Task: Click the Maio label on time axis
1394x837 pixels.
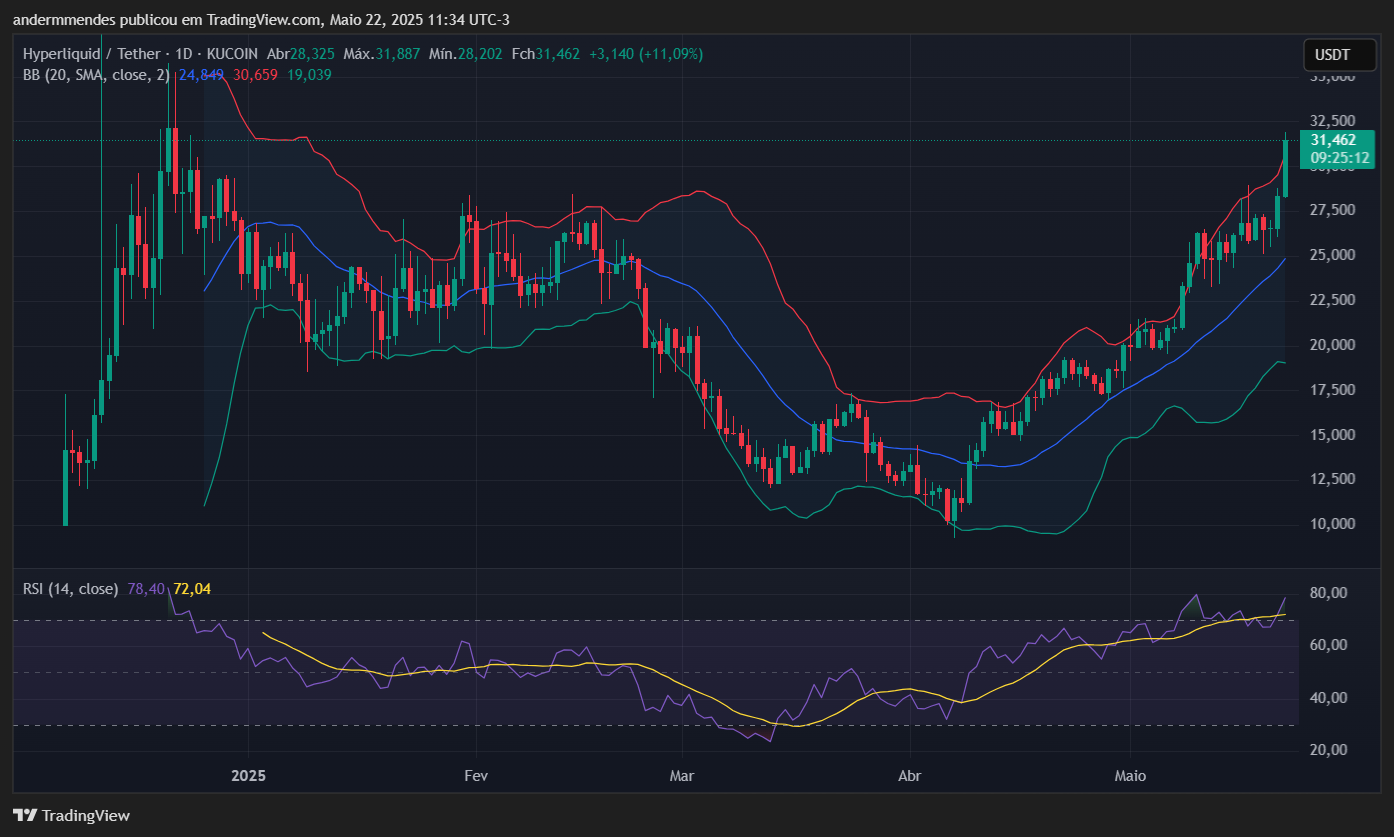Action: [1132, 776]
